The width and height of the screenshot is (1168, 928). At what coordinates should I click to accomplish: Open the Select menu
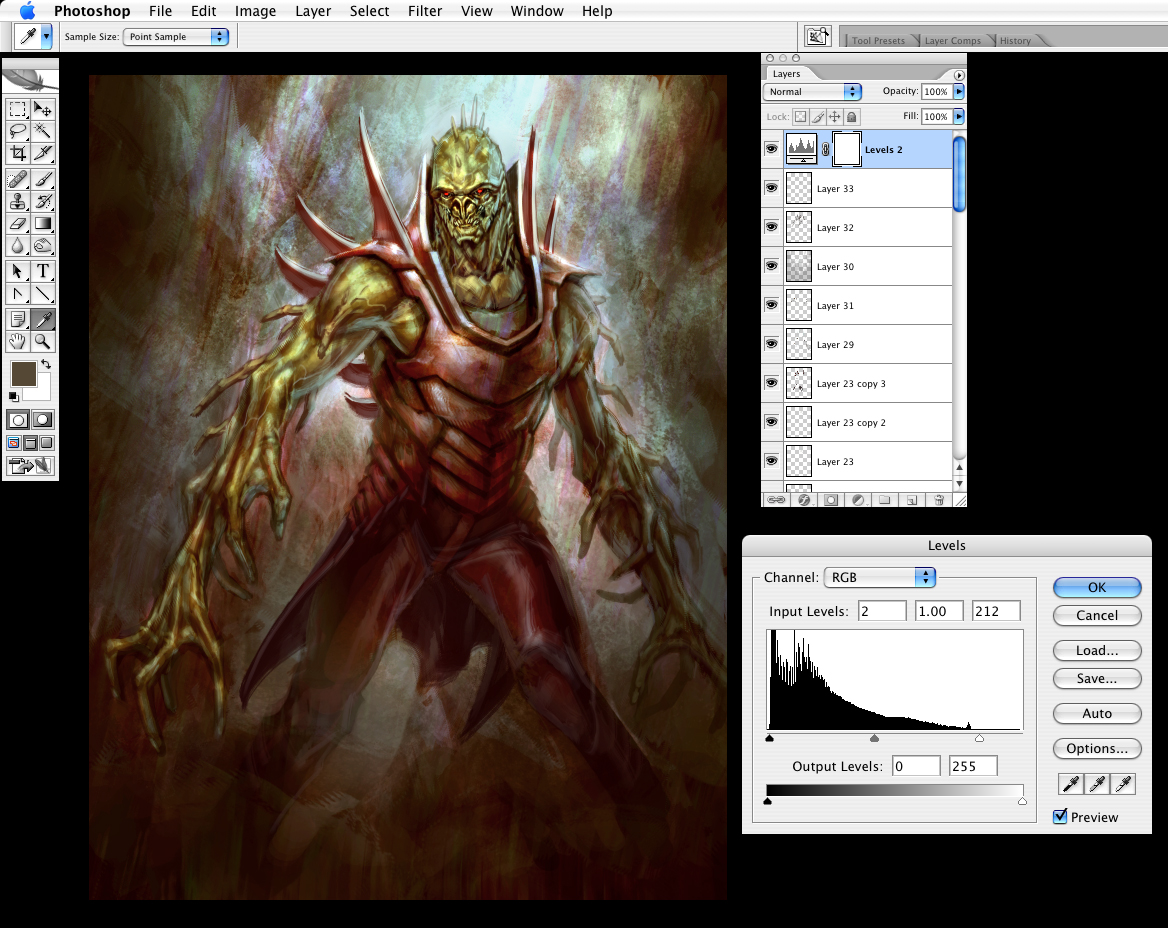pos(369,11)
